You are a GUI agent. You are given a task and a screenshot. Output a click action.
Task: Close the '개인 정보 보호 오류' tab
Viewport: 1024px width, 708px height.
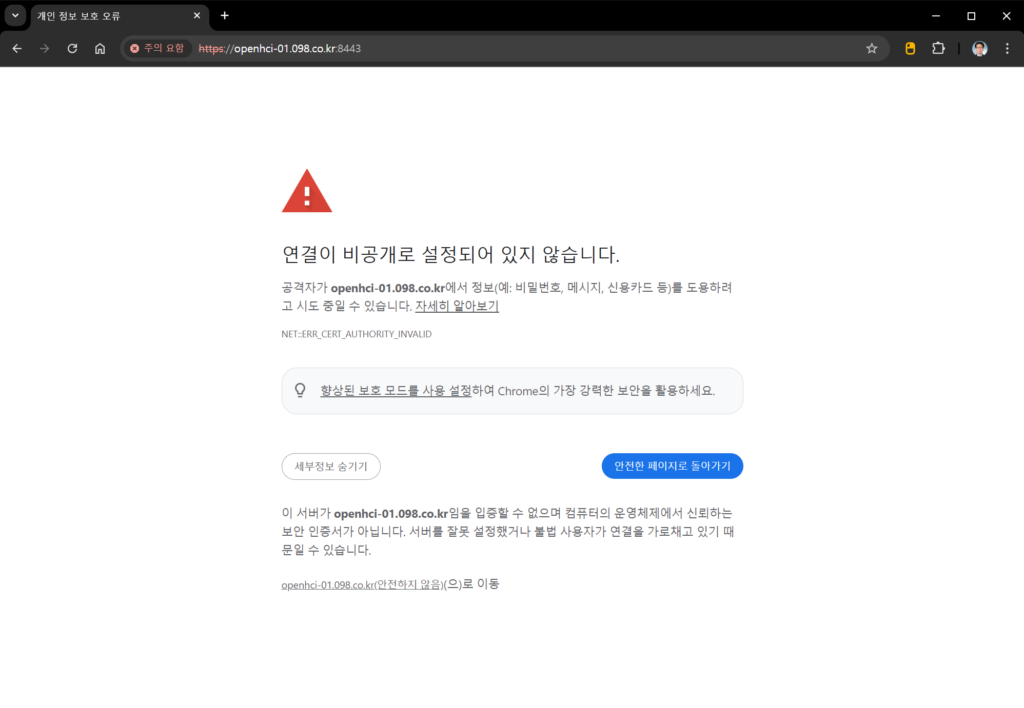click(x=196, y=16)
